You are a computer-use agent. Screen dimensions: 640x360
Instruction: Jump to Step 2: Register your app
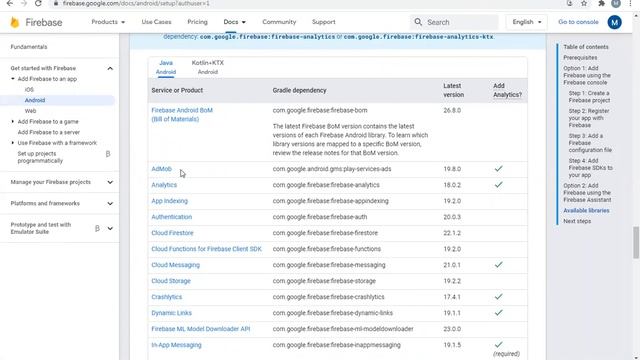(x=589, y=118)
